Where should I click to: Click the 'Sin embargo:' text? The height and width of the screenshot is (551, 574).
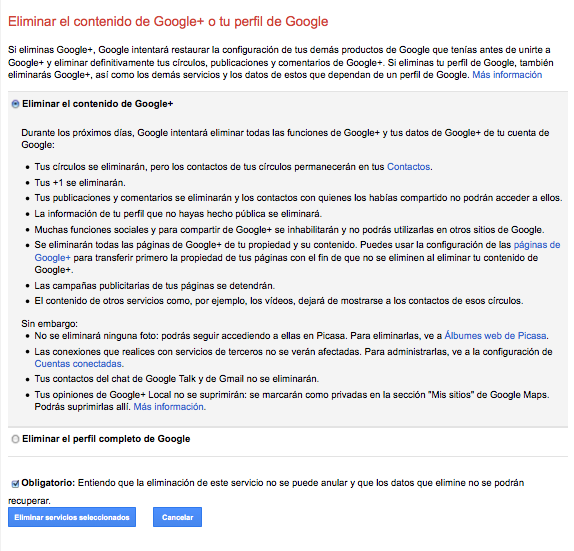pyautogui.click(x=49, y=324)
